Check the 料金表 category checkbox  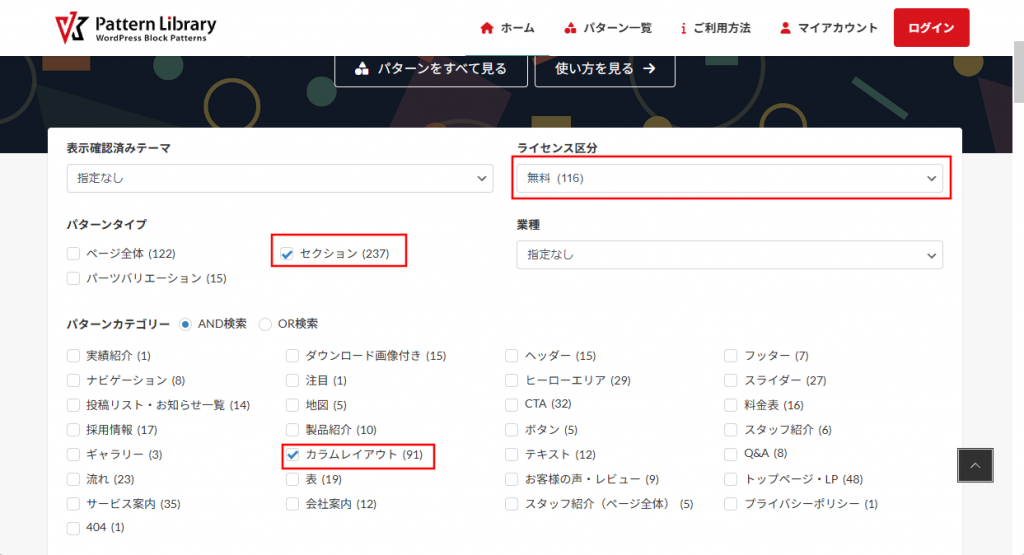coord(731,405)
